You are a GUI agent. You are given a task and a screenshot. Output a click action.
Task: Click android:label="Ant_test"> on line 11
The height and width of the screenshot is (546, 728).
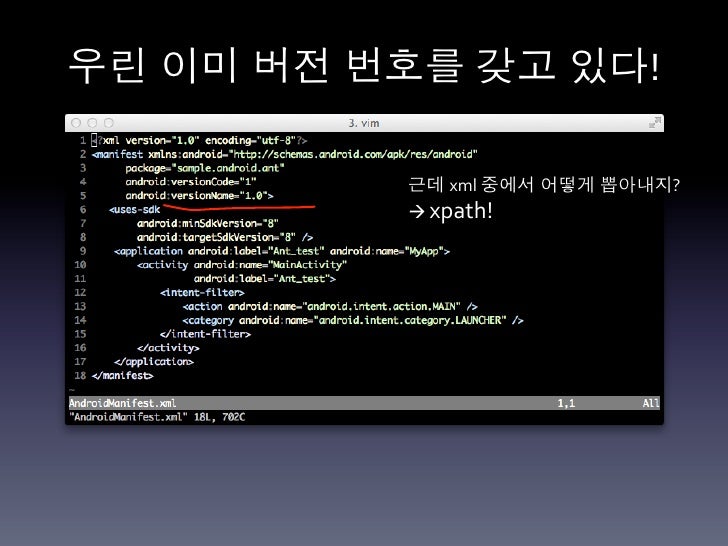point(265,279)
